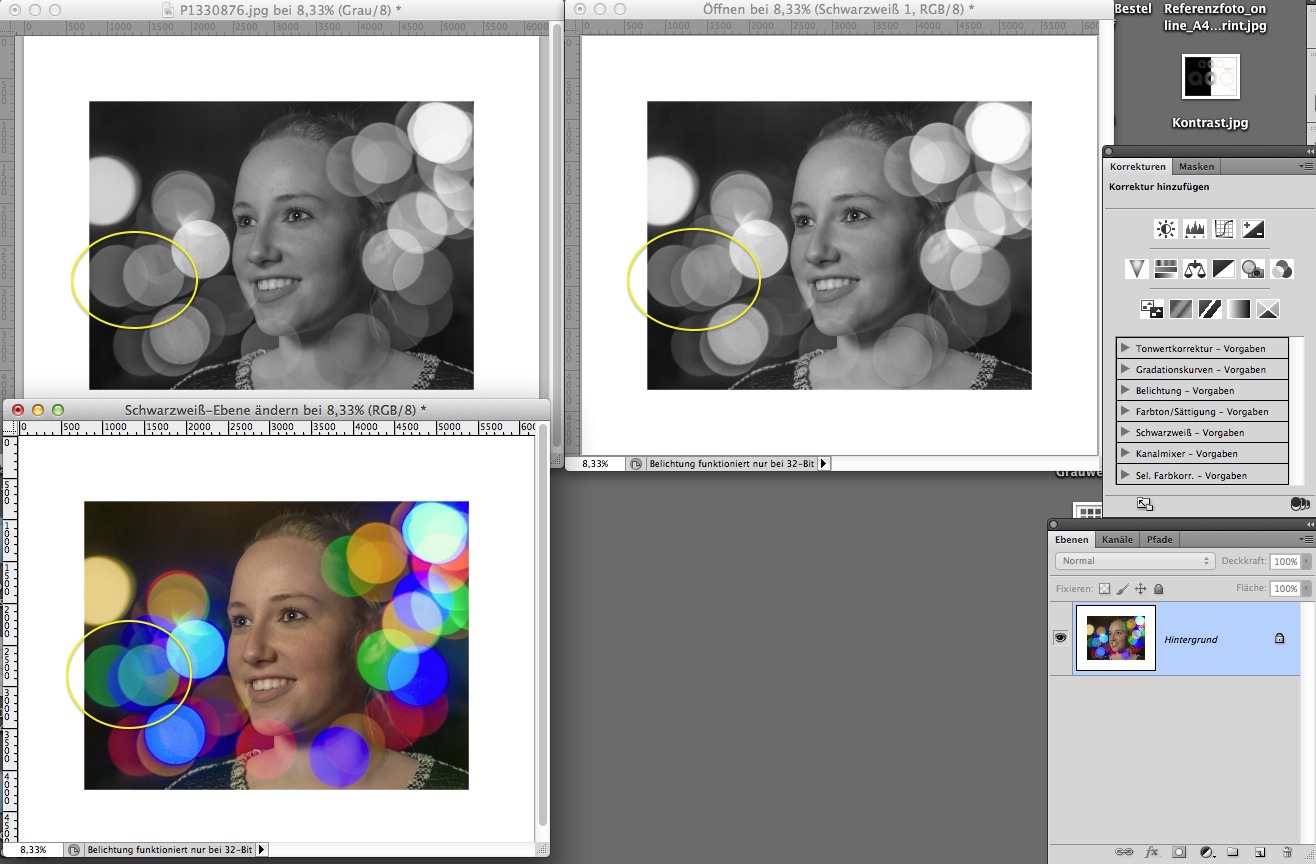Image resolution: width=1316 pixels, height=864 pixels.
Task: Click the status bar icon next to 8,33% in the Öffnen window
Action: [x=636, y=464]
